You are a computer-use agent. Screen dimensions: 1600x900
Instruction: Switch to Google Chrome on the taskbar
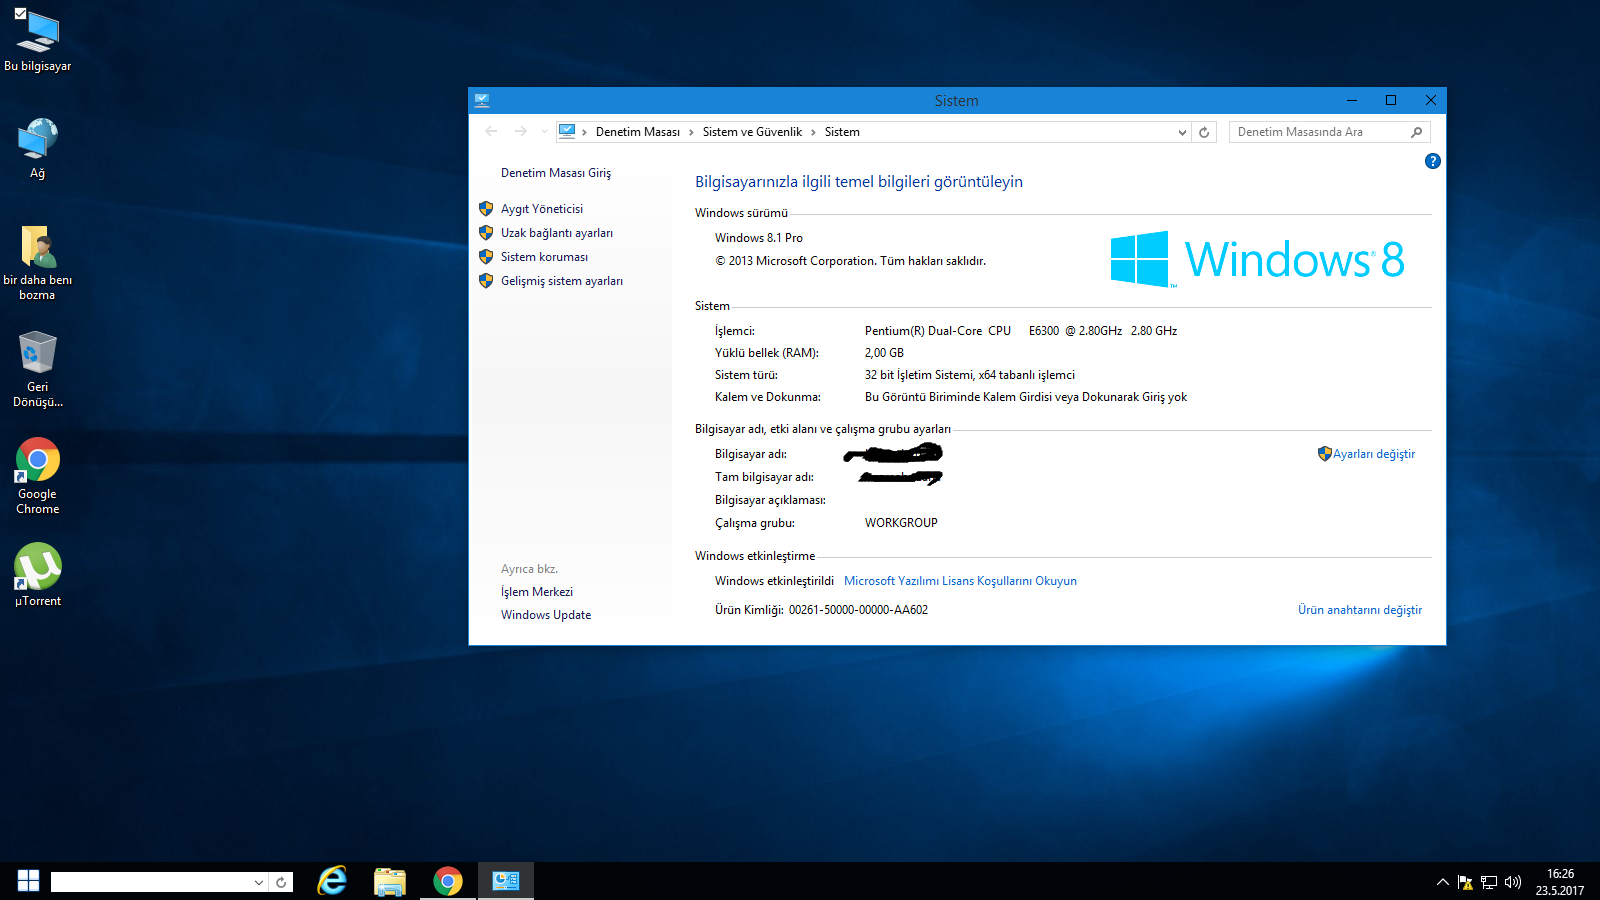tap(448, 881)
